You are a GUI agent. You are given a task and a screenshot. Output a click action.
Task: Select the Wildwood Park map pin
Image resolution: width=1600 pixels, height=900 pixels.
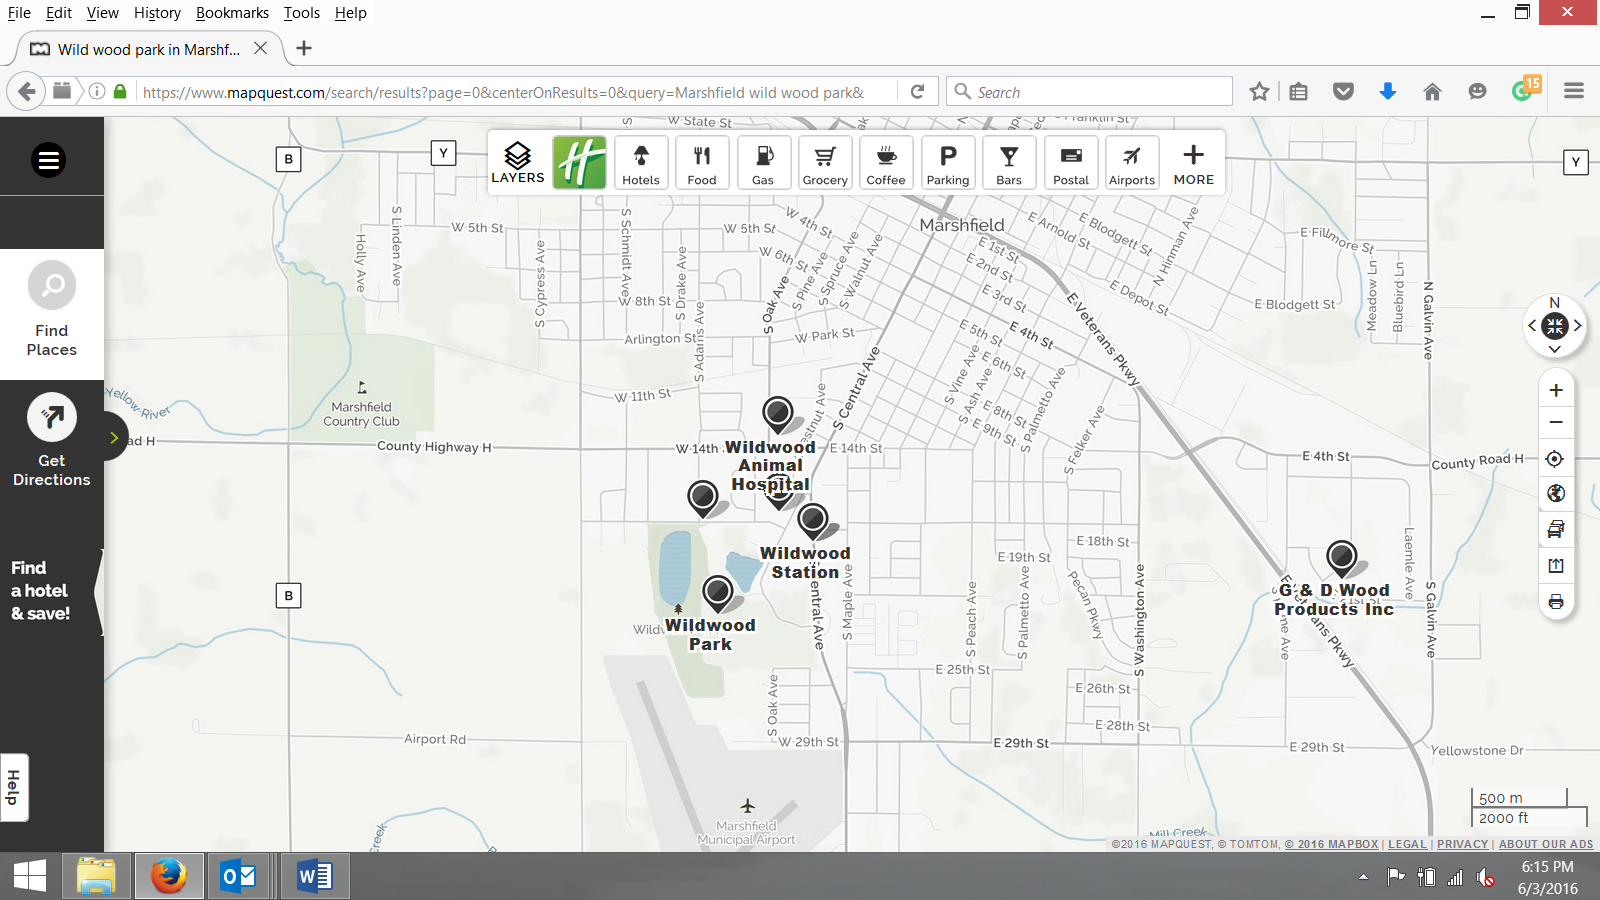[x=718, y=593]
